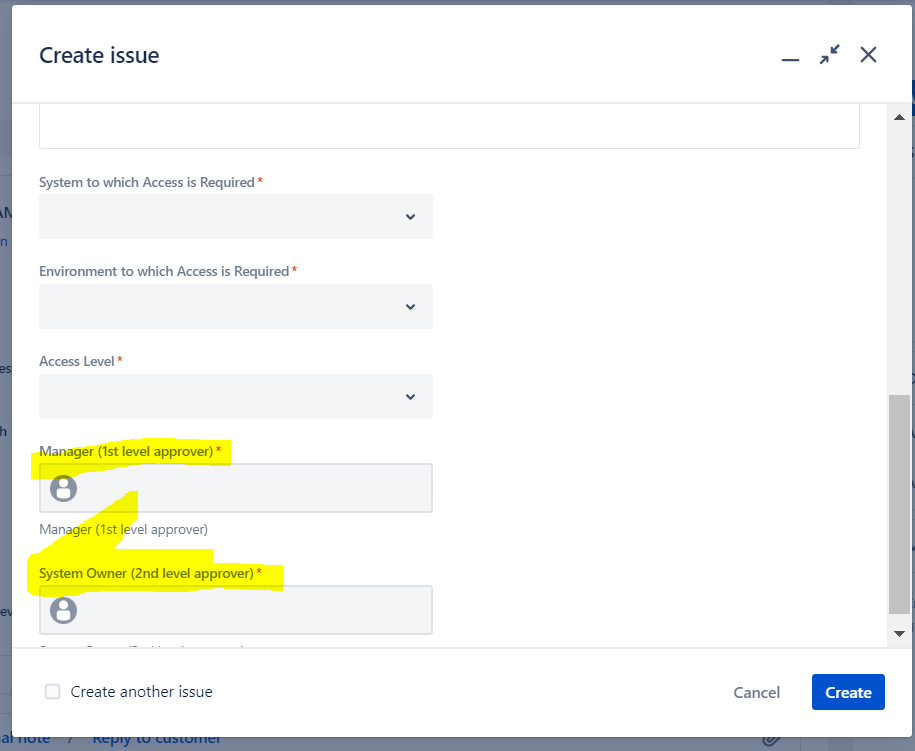Click the Environment field chevron icon

click(x=410, y=307)
